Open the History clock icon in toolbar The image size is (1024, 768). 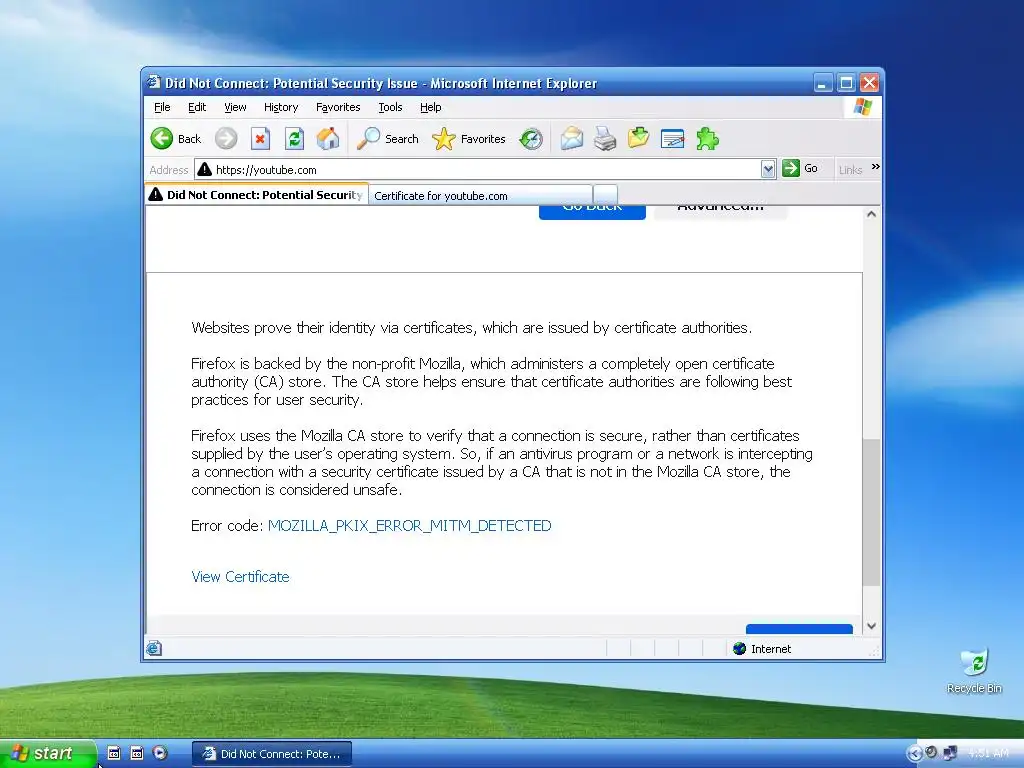531,138
